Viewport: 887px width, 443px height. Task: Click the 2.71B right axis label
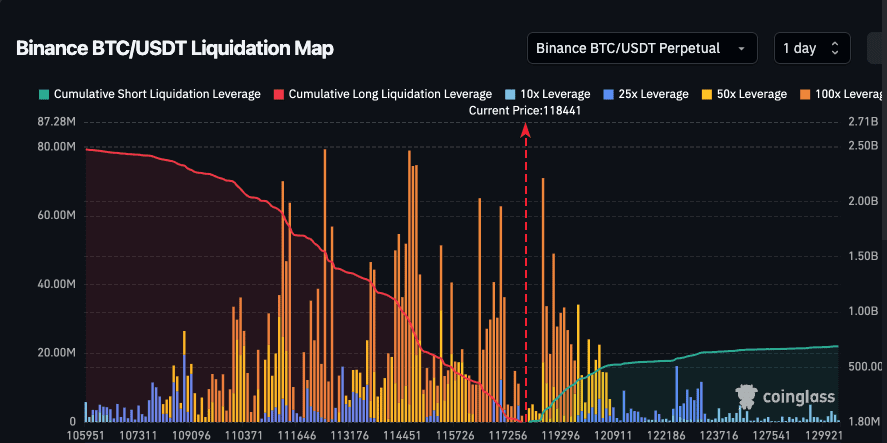863,122
